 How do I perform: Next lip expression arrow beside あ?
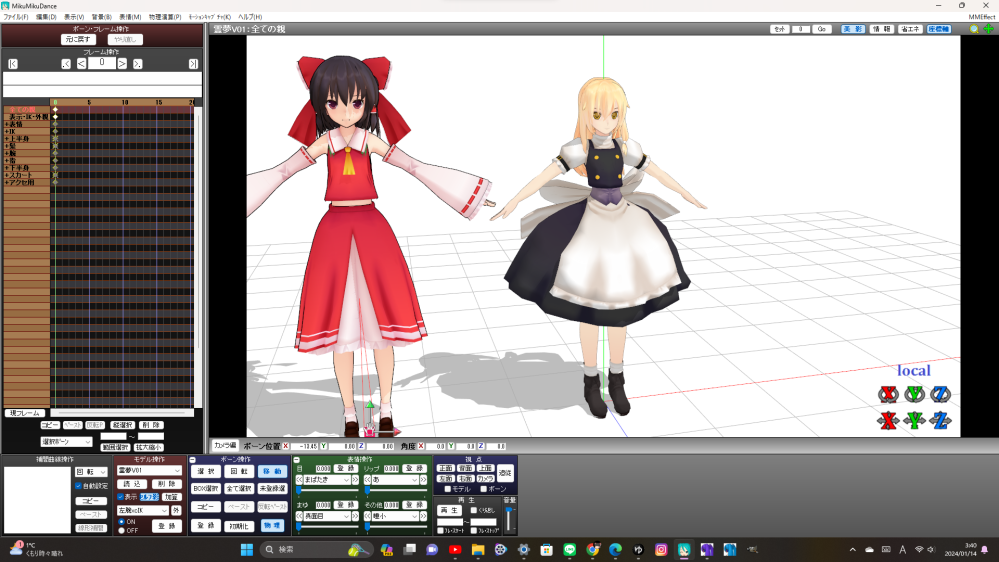pos(423,480)
